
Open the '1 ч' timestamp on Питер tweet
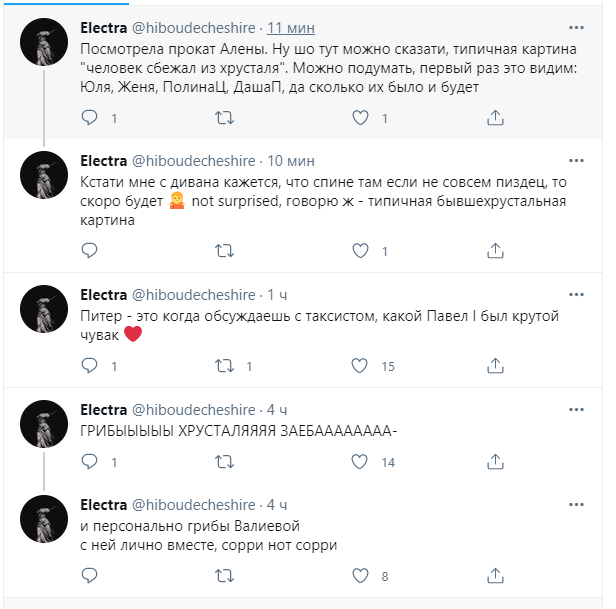point(277,294)
